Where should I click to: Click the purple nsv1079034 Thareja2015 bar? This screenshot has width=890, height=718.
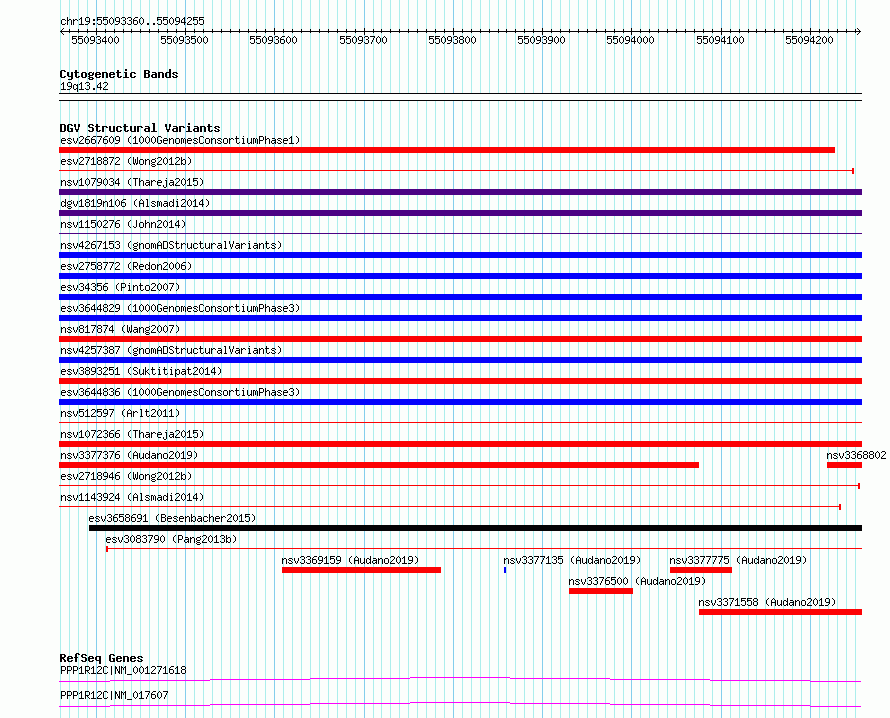coord(460,192)
